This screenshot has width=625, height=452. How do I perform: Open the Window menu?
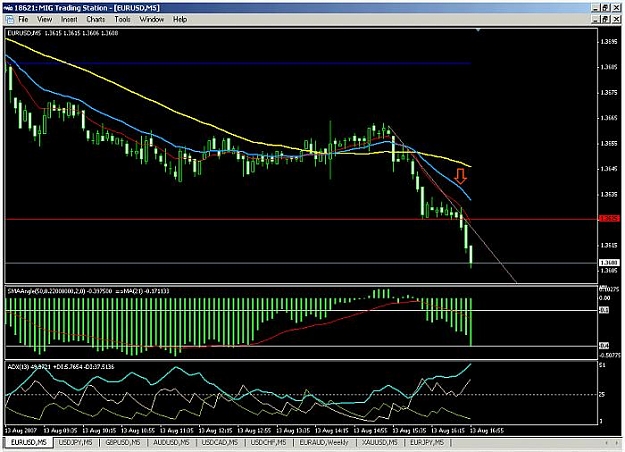(151, 19)
